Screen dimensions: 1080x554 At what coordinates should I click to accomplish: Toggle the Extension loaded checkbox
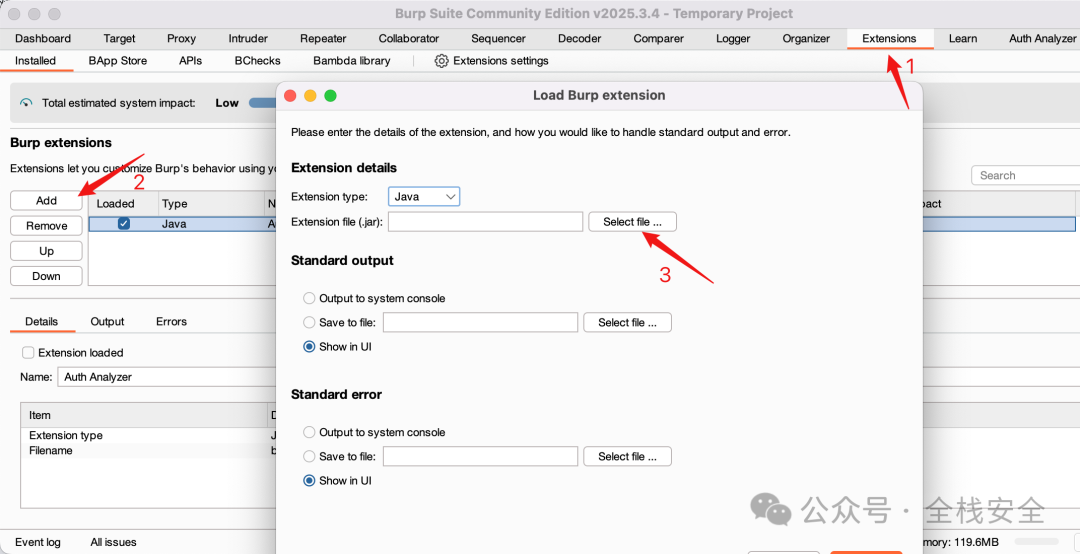(28, 353)
